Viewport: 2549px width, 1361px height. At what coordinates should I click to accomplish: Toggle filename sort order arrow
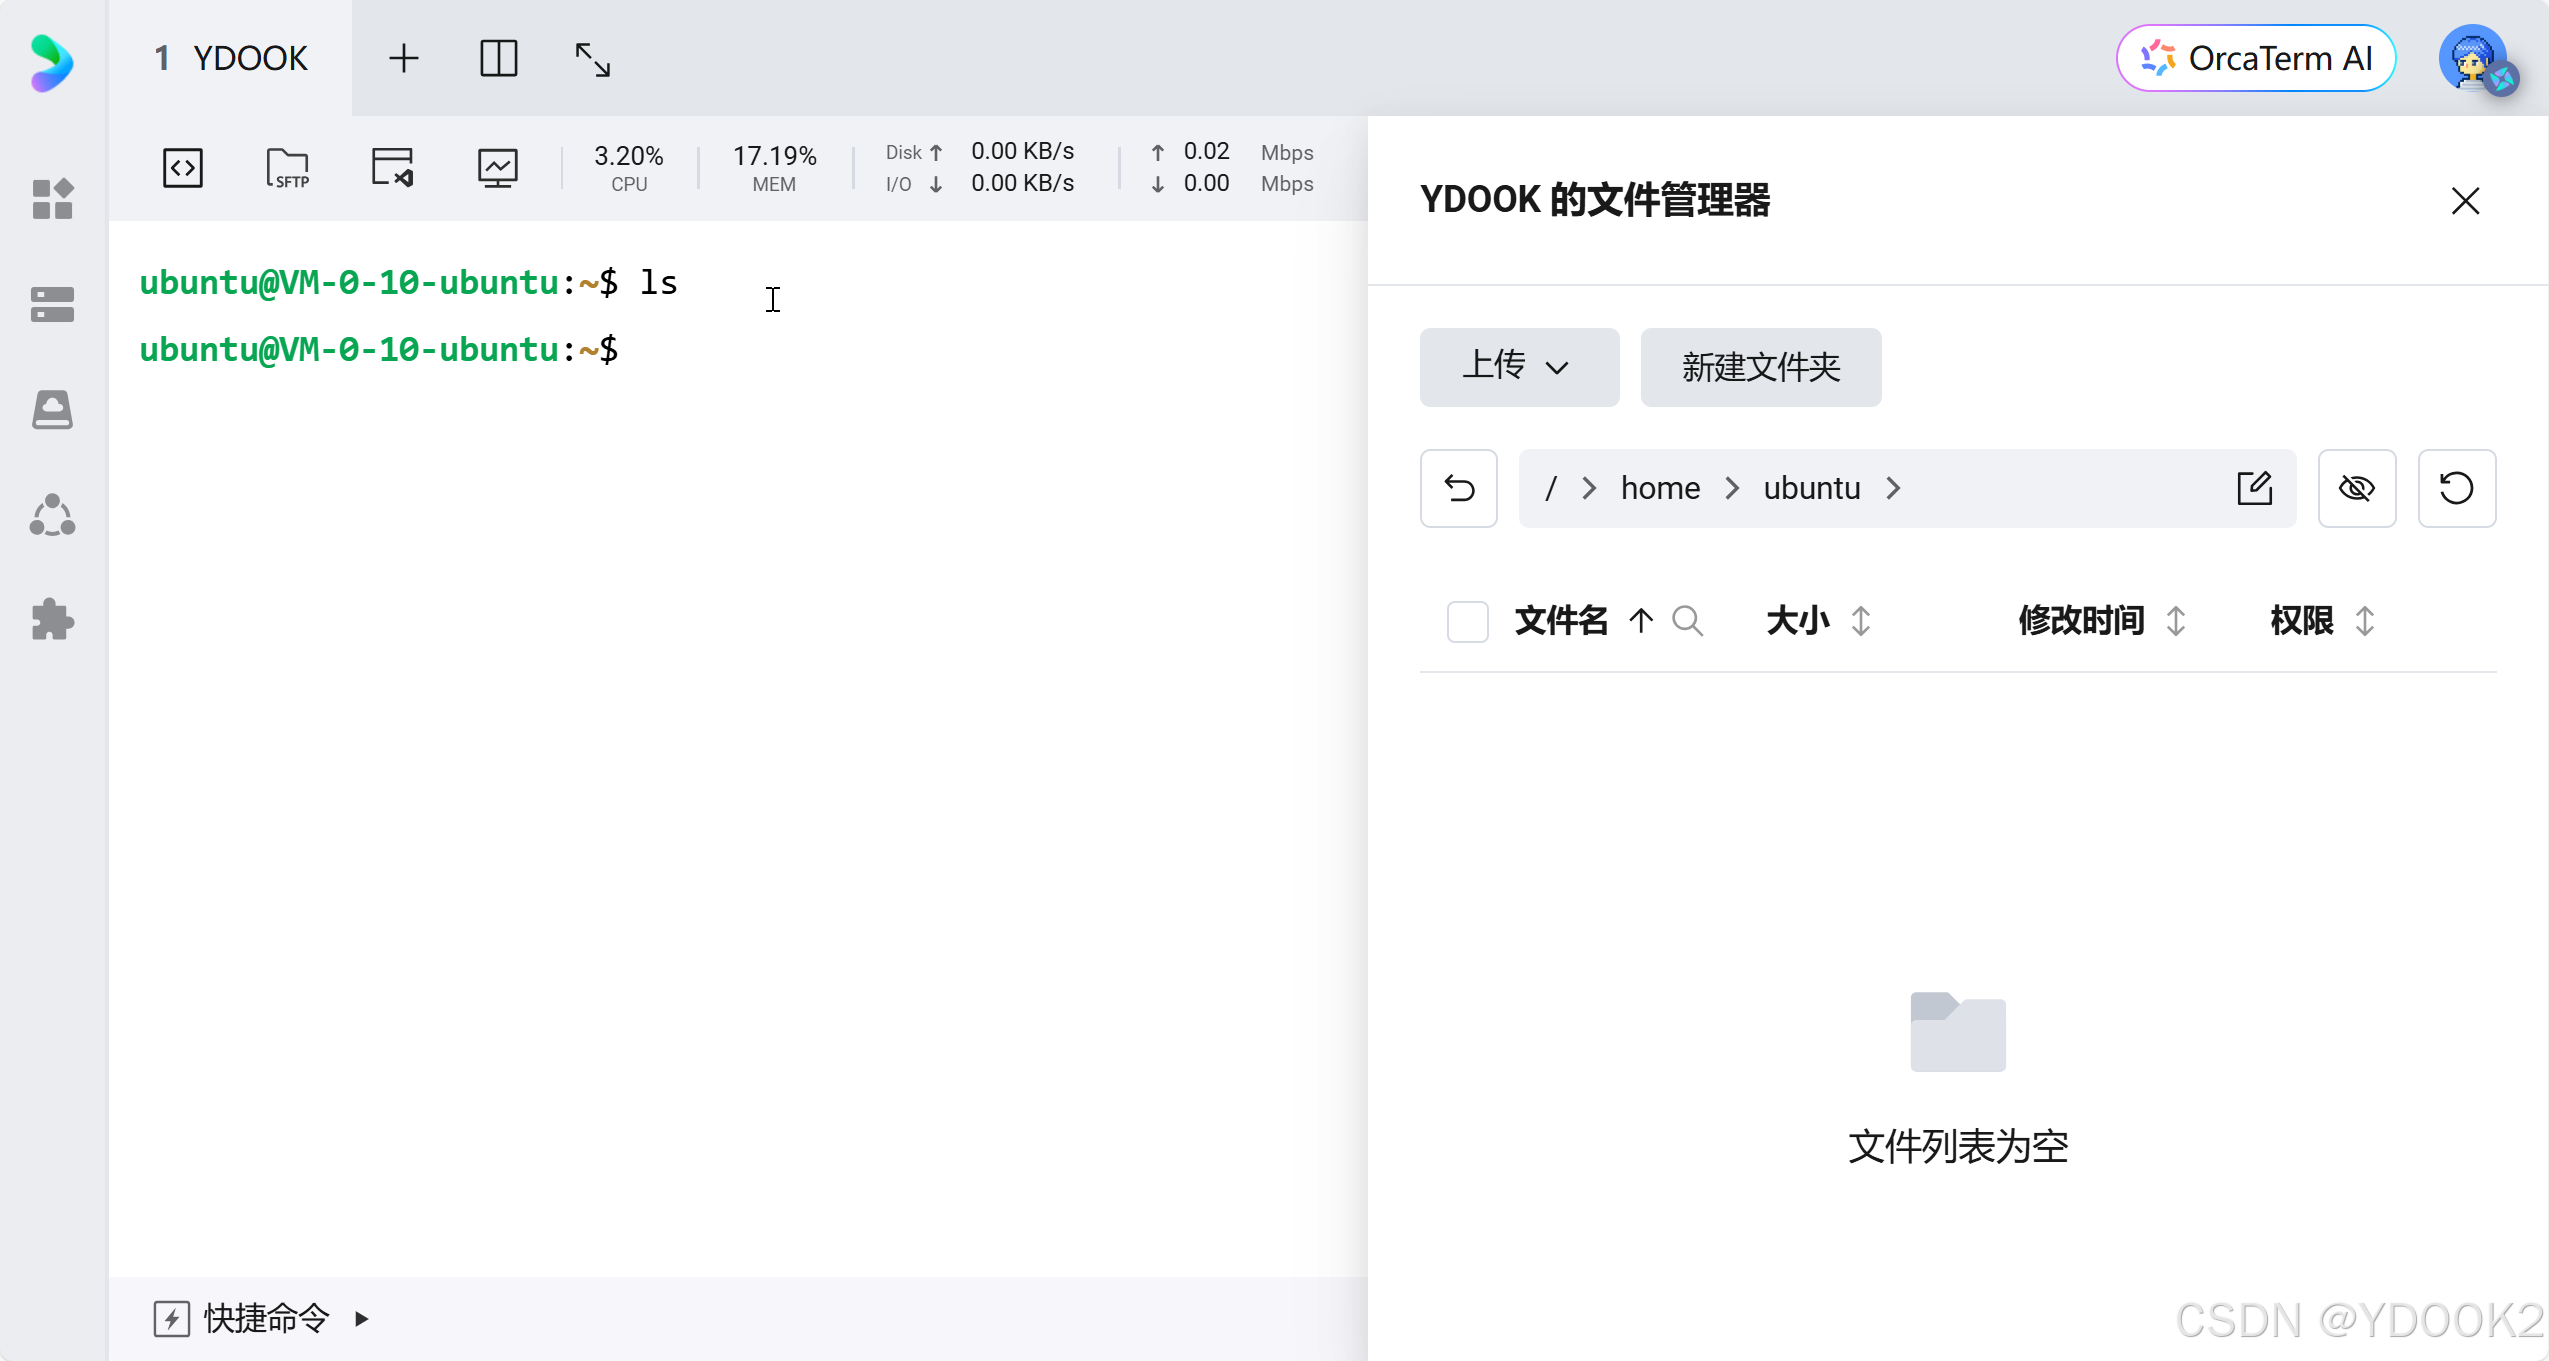tap(1640, 621)
